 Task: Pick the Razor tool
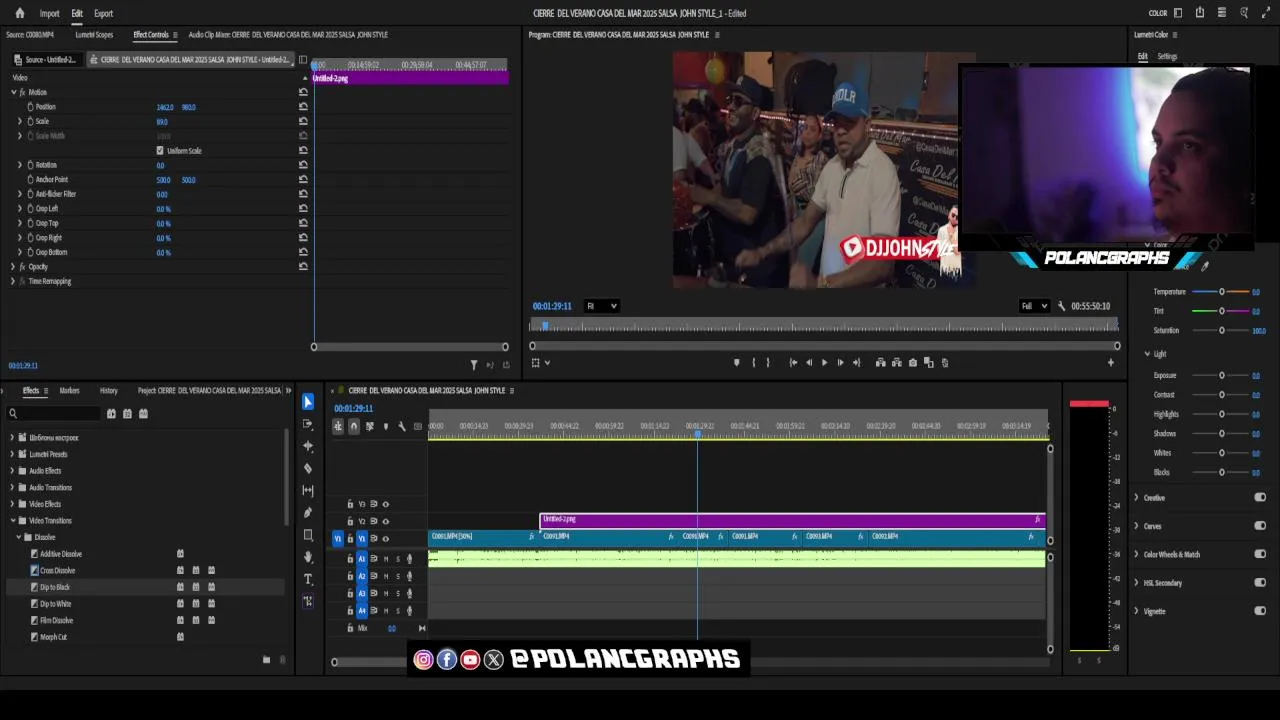click(x=308, y=468)
